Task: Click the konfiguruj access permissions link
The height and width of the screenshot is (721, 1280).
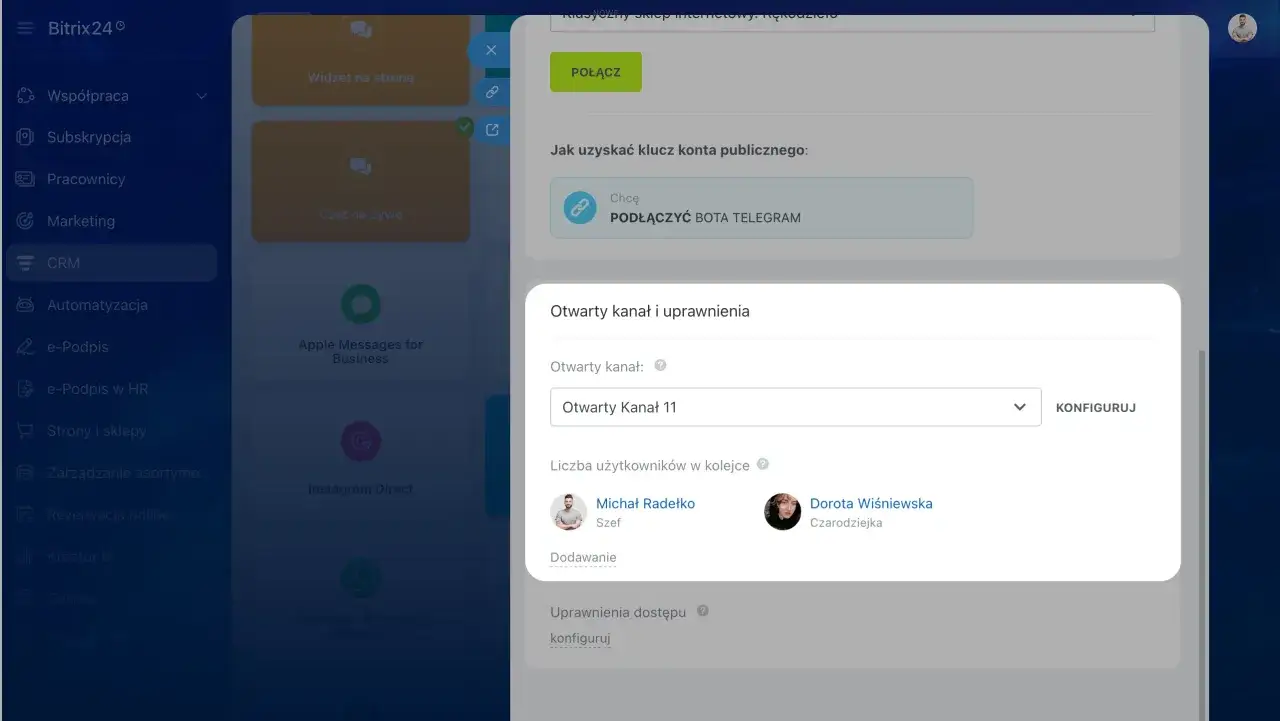Action: 580,638
